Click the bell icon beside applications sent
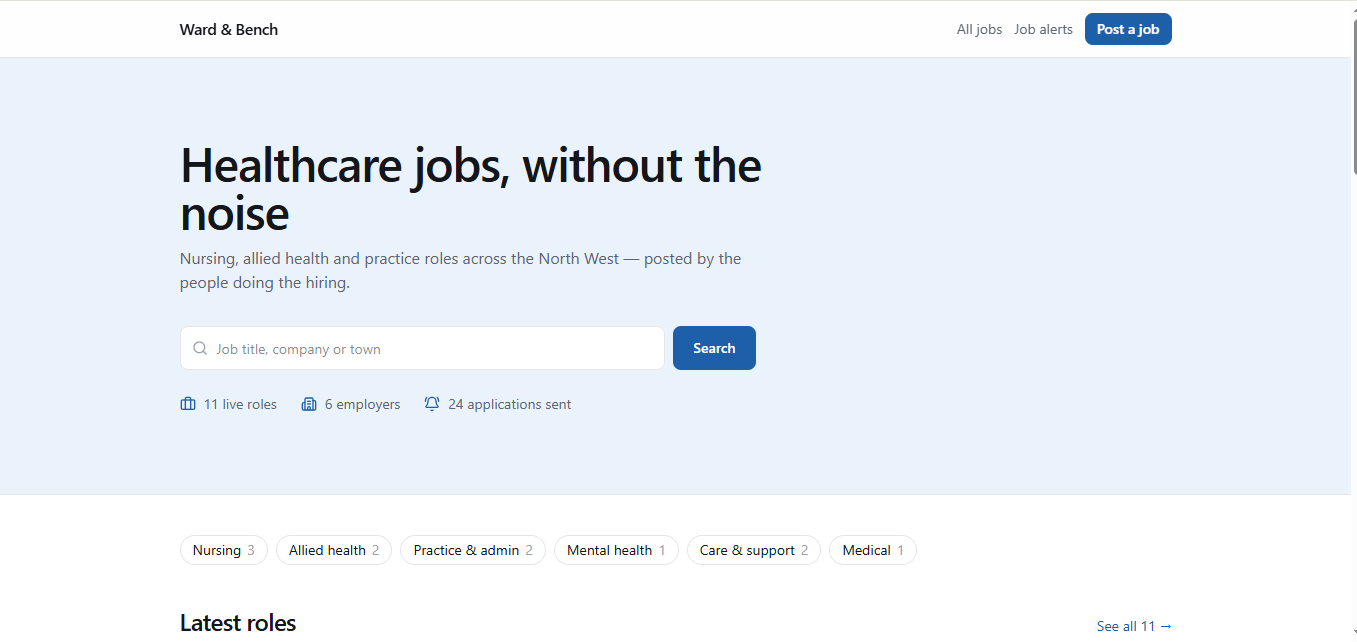1357x642 pixels. click(x=432, y=404)
